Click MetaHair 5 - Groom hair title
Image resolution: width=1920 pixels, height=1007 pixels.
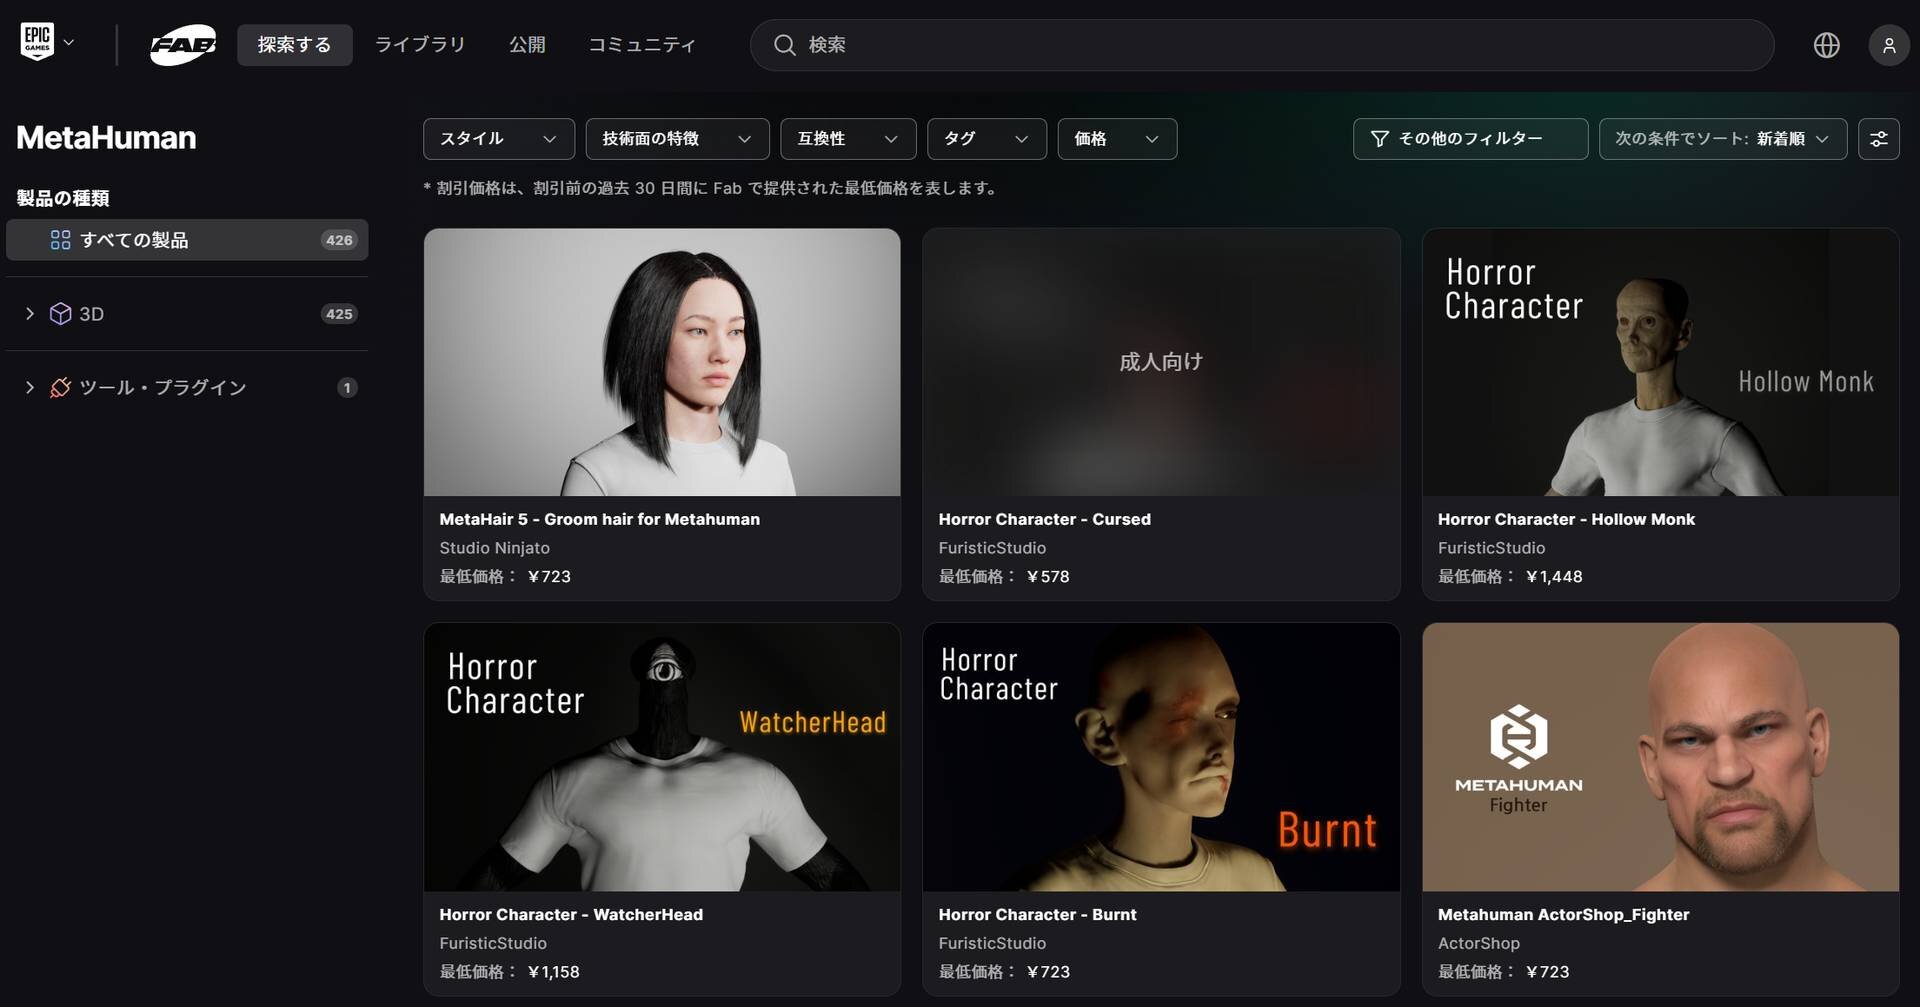click(599, 519)
